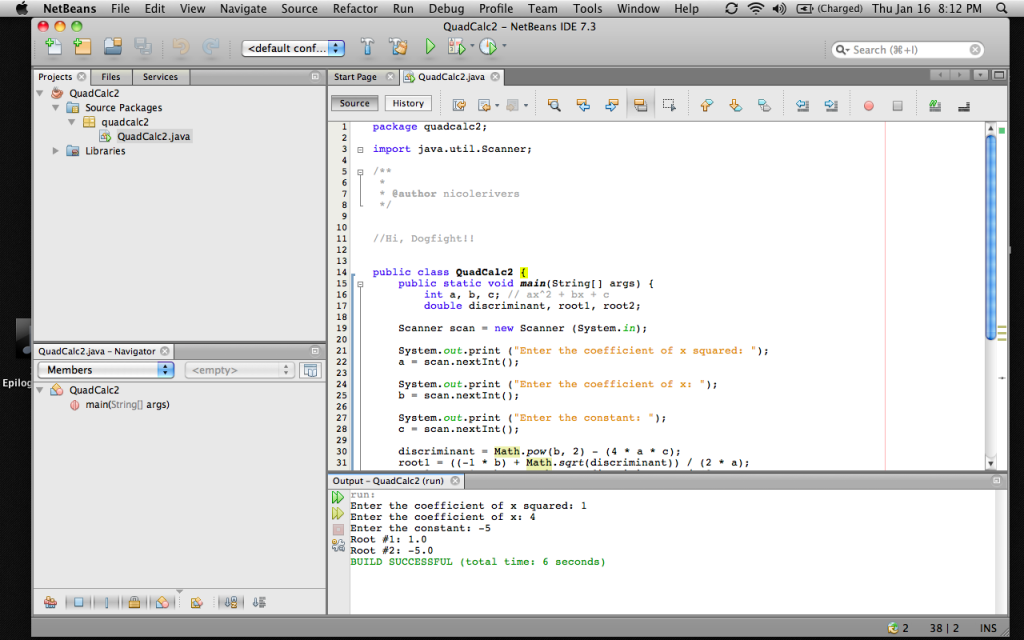1024x640 pixels.
Task: Re-run the program from the Output panel
Action: [x=338, y=497]
